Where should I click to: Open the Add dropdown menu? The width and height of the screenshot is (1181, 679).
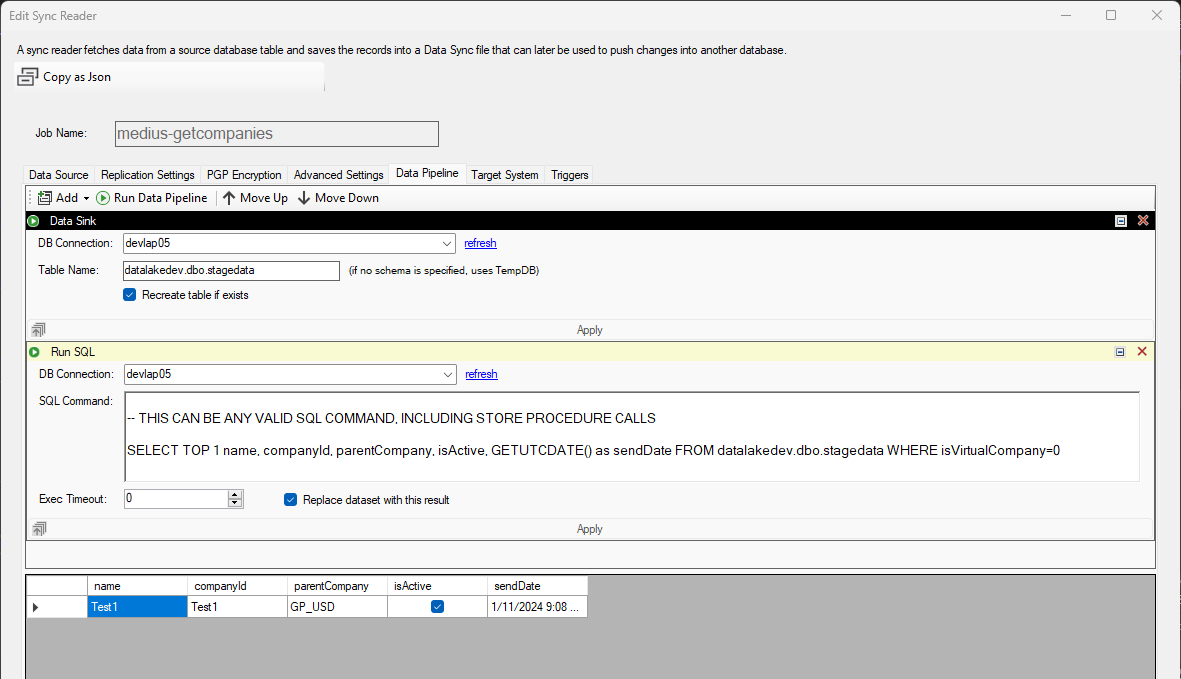click(86, 198)
